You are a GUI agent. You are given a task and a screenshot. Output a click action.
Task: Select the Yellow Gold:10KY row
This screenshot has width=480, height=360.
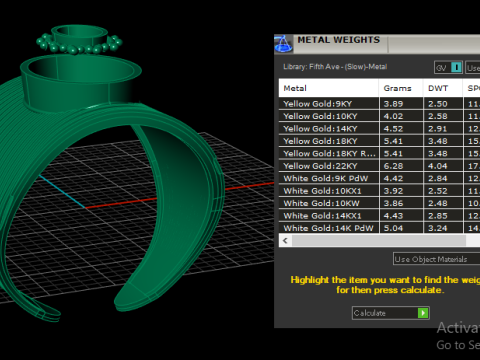point(379,116)
